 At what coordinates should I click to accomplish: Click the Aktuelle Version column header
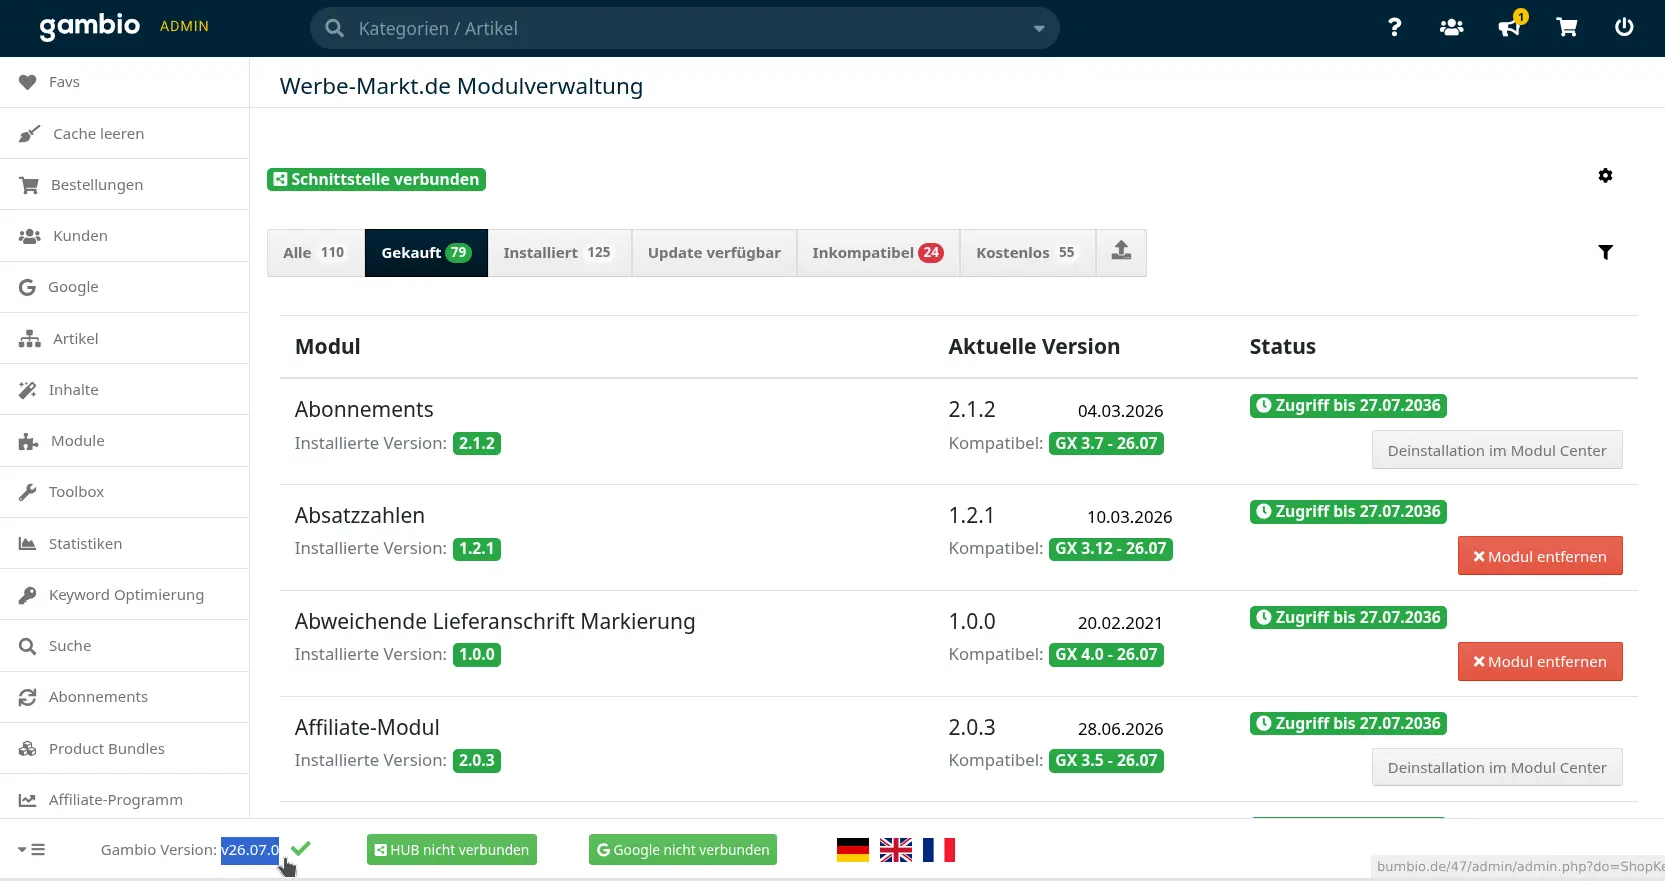click(x=1034, y=347)
